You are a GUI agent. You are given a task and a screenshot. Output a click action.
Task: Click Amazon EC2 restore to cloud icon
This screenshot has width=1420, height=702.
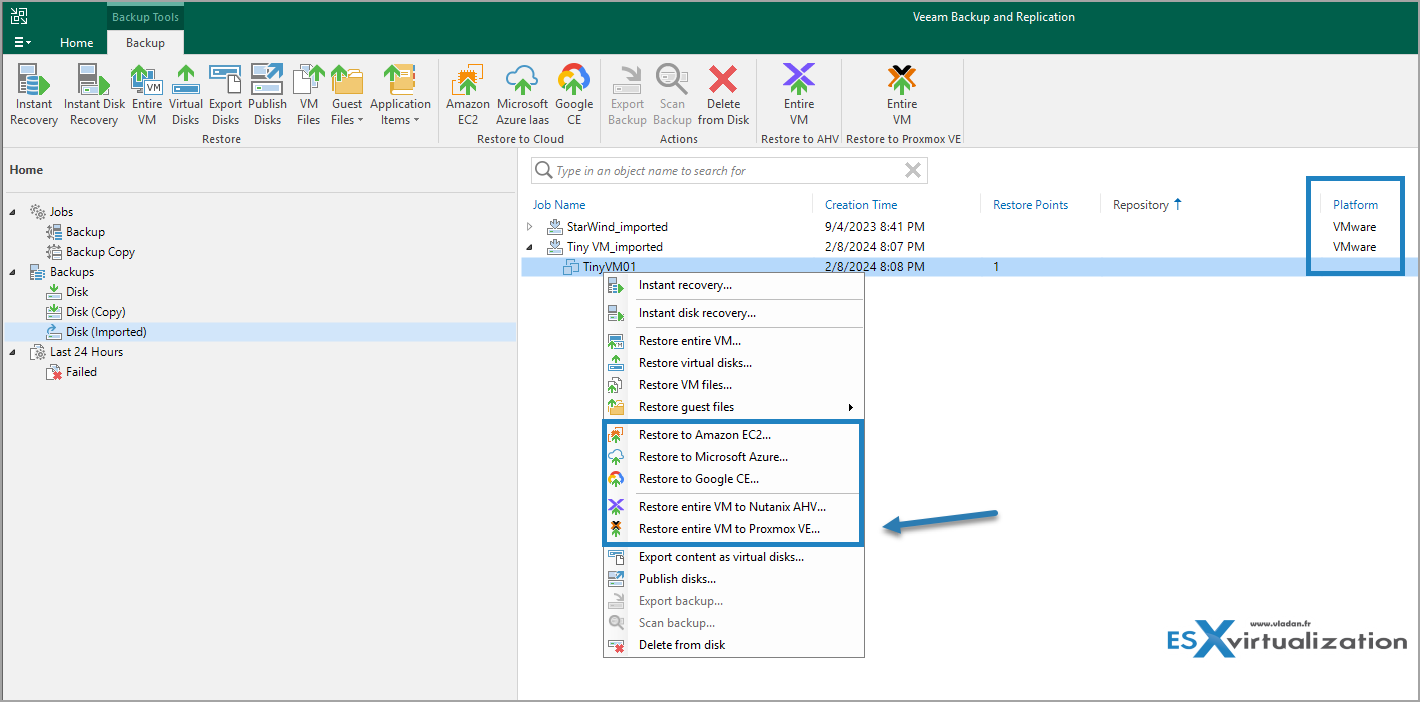(468, 95)
